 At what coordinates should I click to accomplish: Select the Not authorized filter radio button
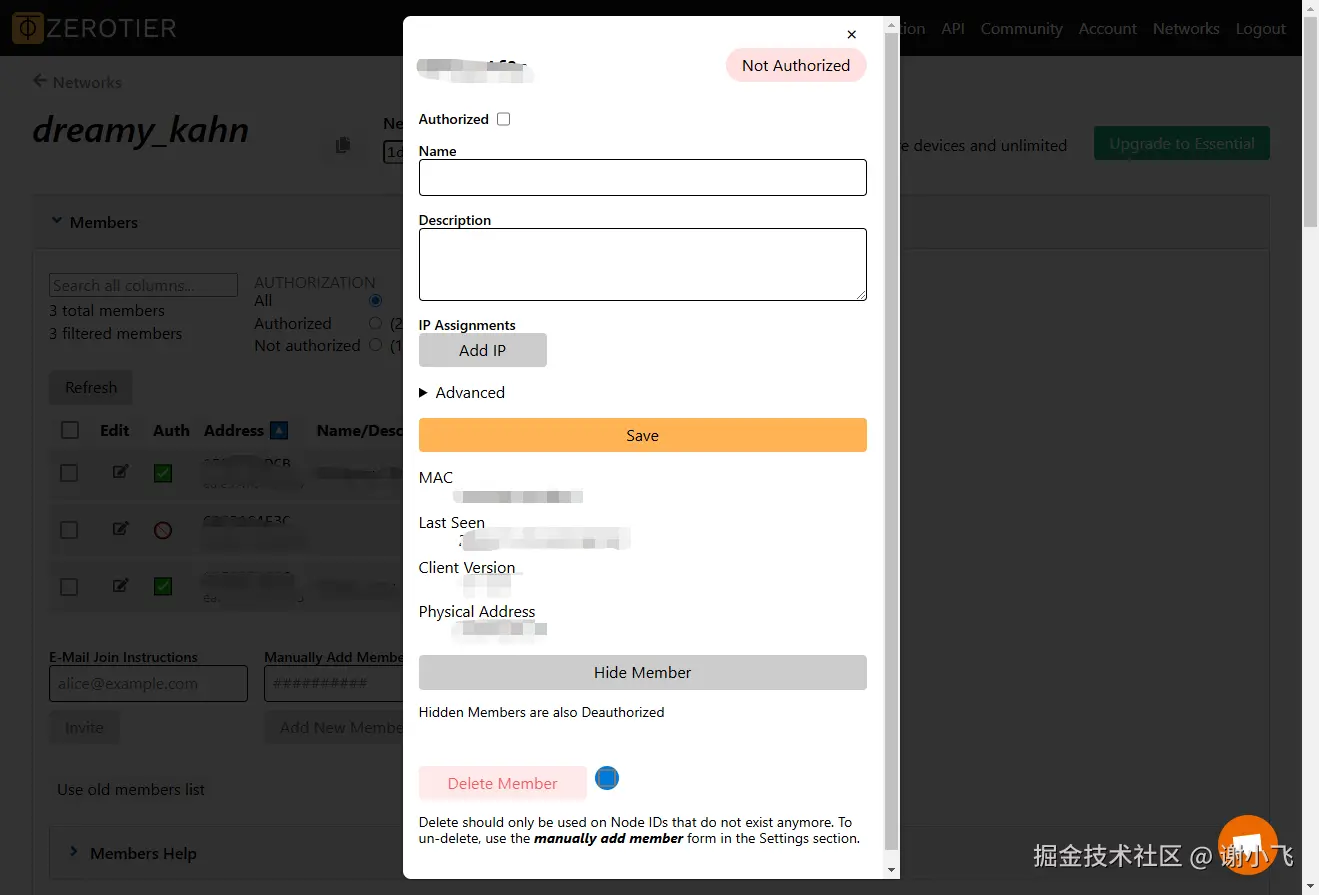click(x=375, y=346)
